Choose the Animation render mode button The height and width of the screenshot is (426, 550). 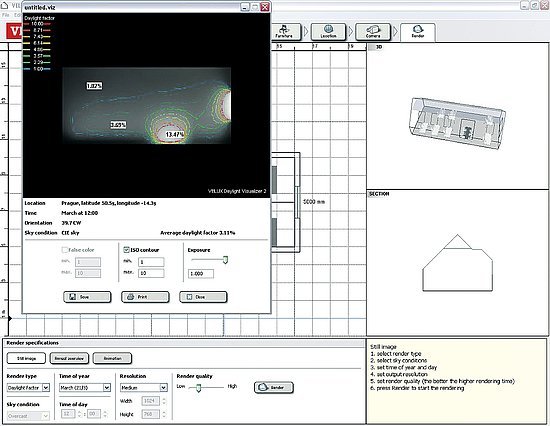[113, 358]
